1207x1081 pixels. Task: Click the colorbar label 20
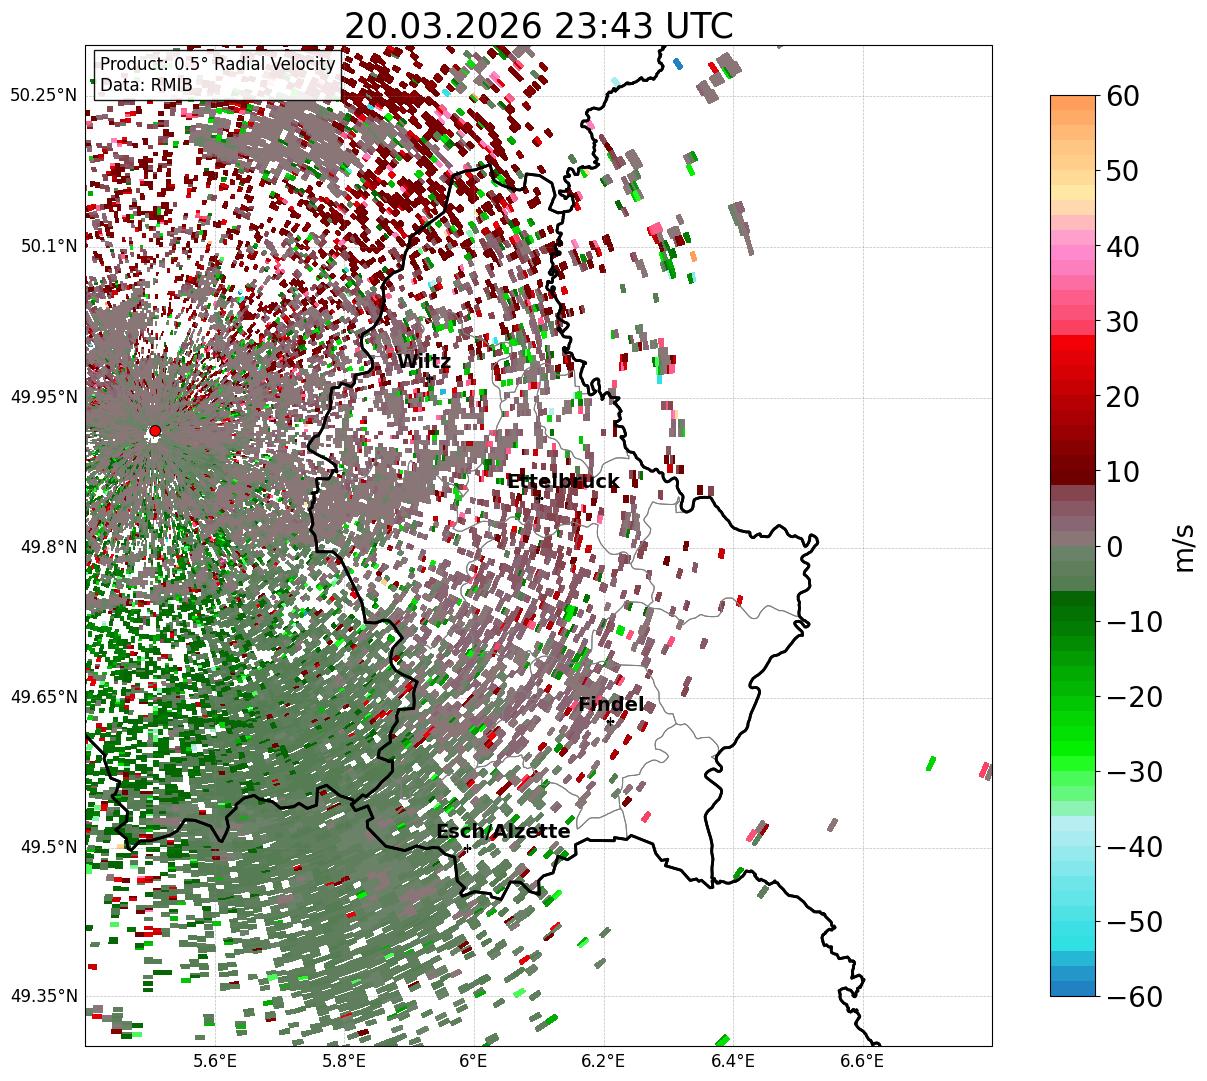pos(1124,396)
